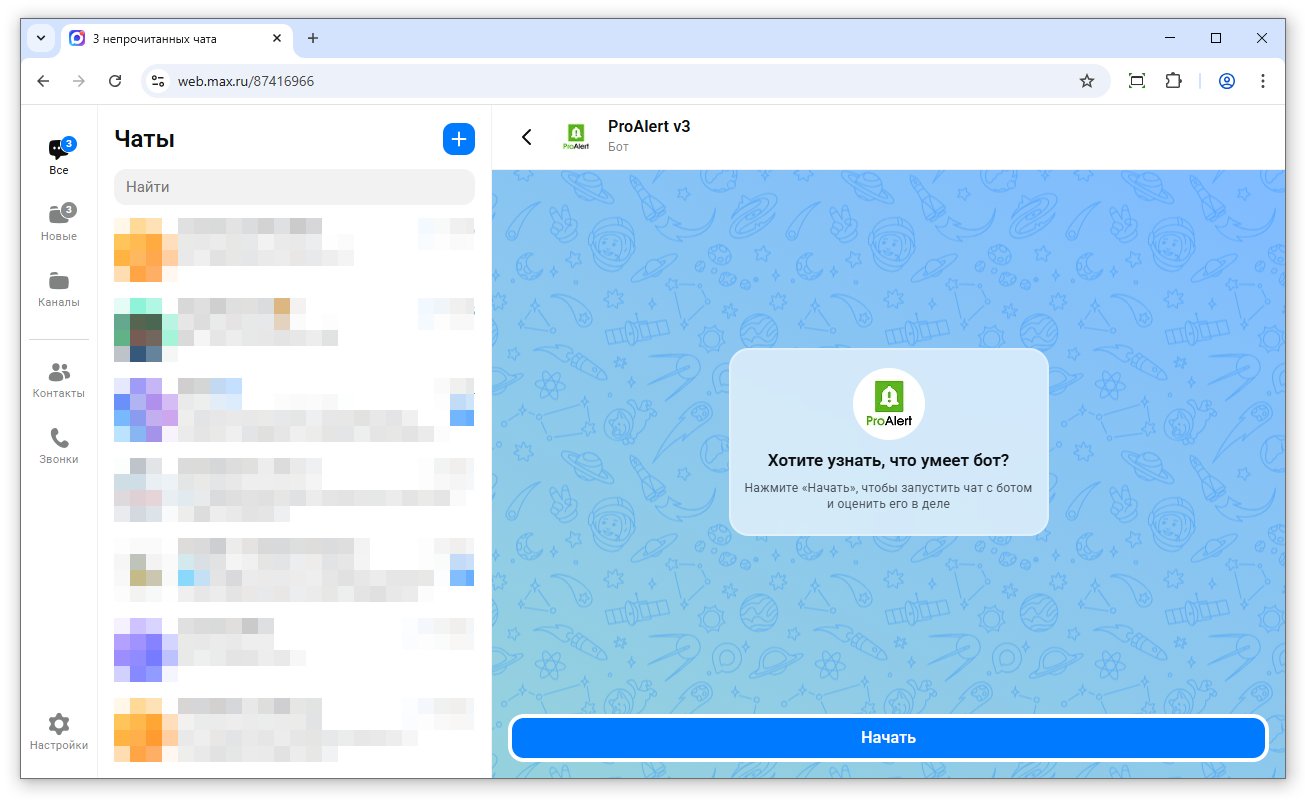Open the Звонки calls section
This screenshot has height=802, width=1305.
pyautogui.click(x=59, y=446)
